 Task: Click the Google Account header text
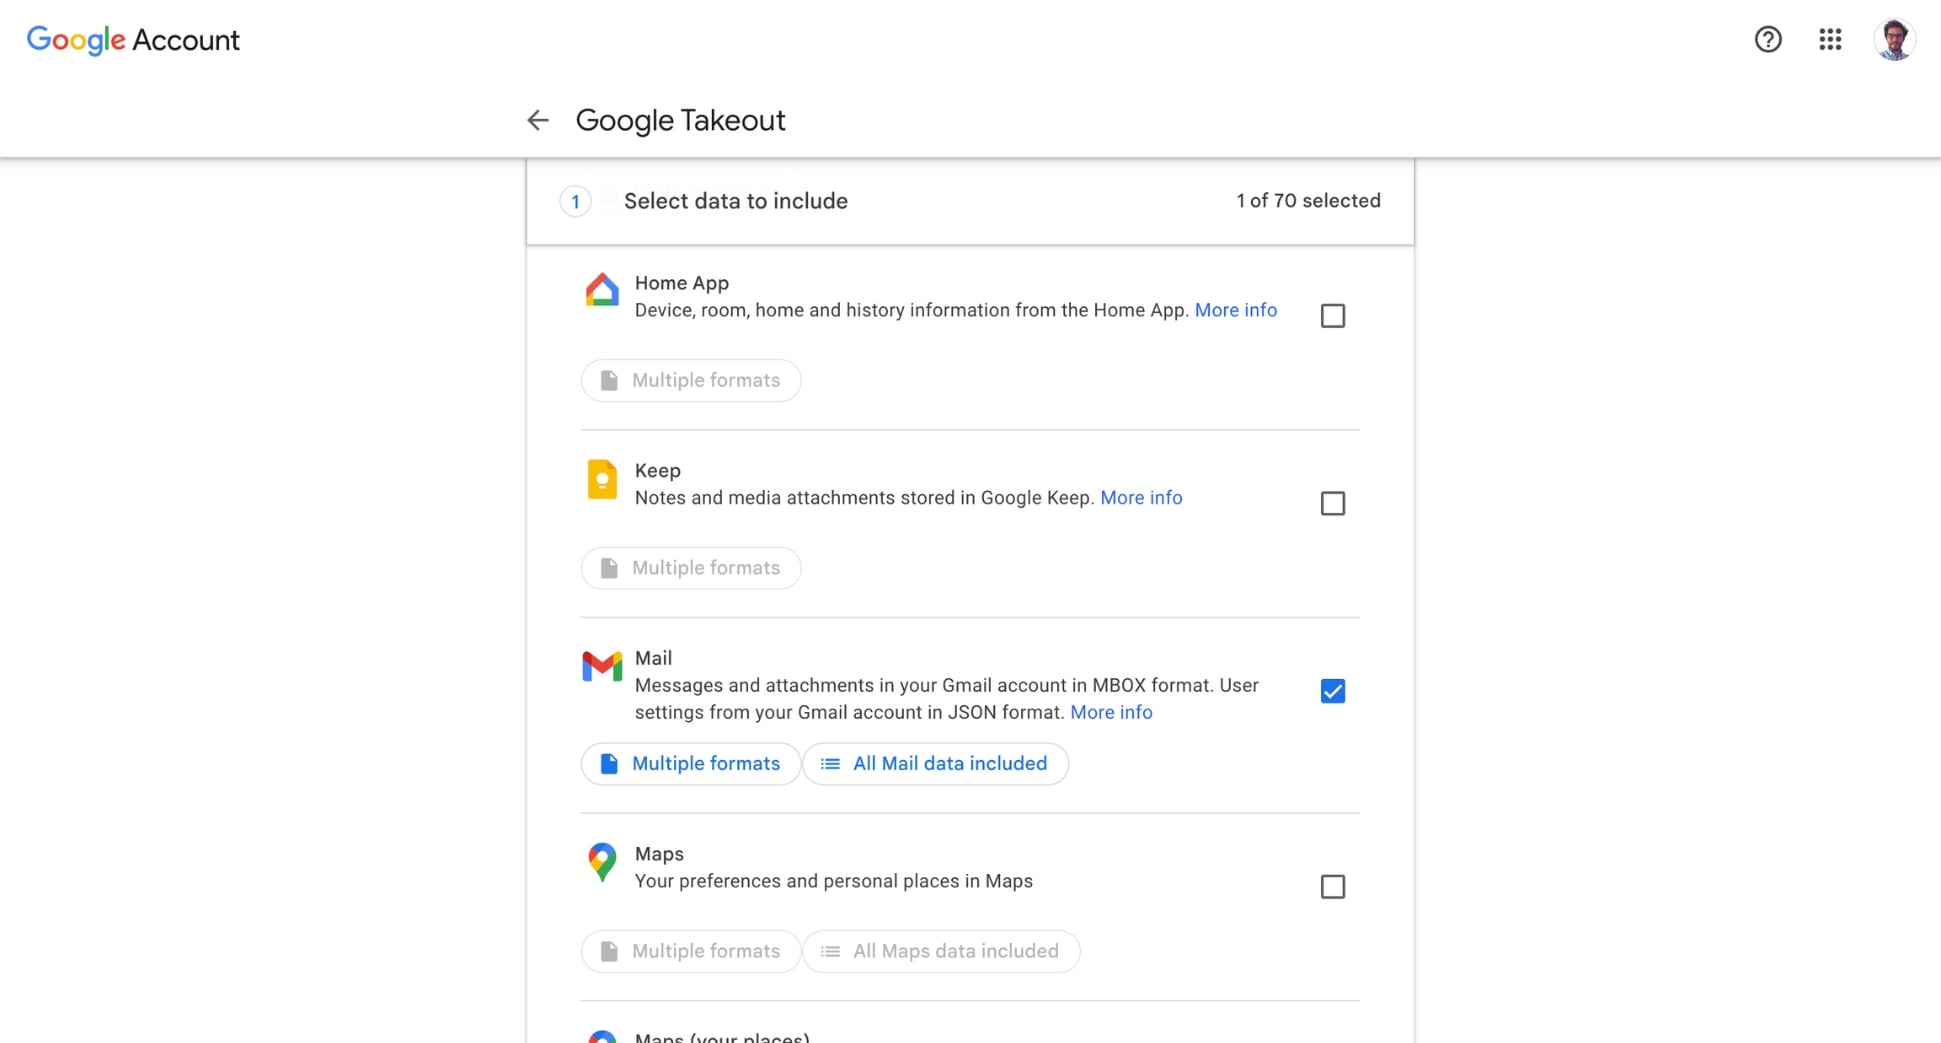click(132, 39)
